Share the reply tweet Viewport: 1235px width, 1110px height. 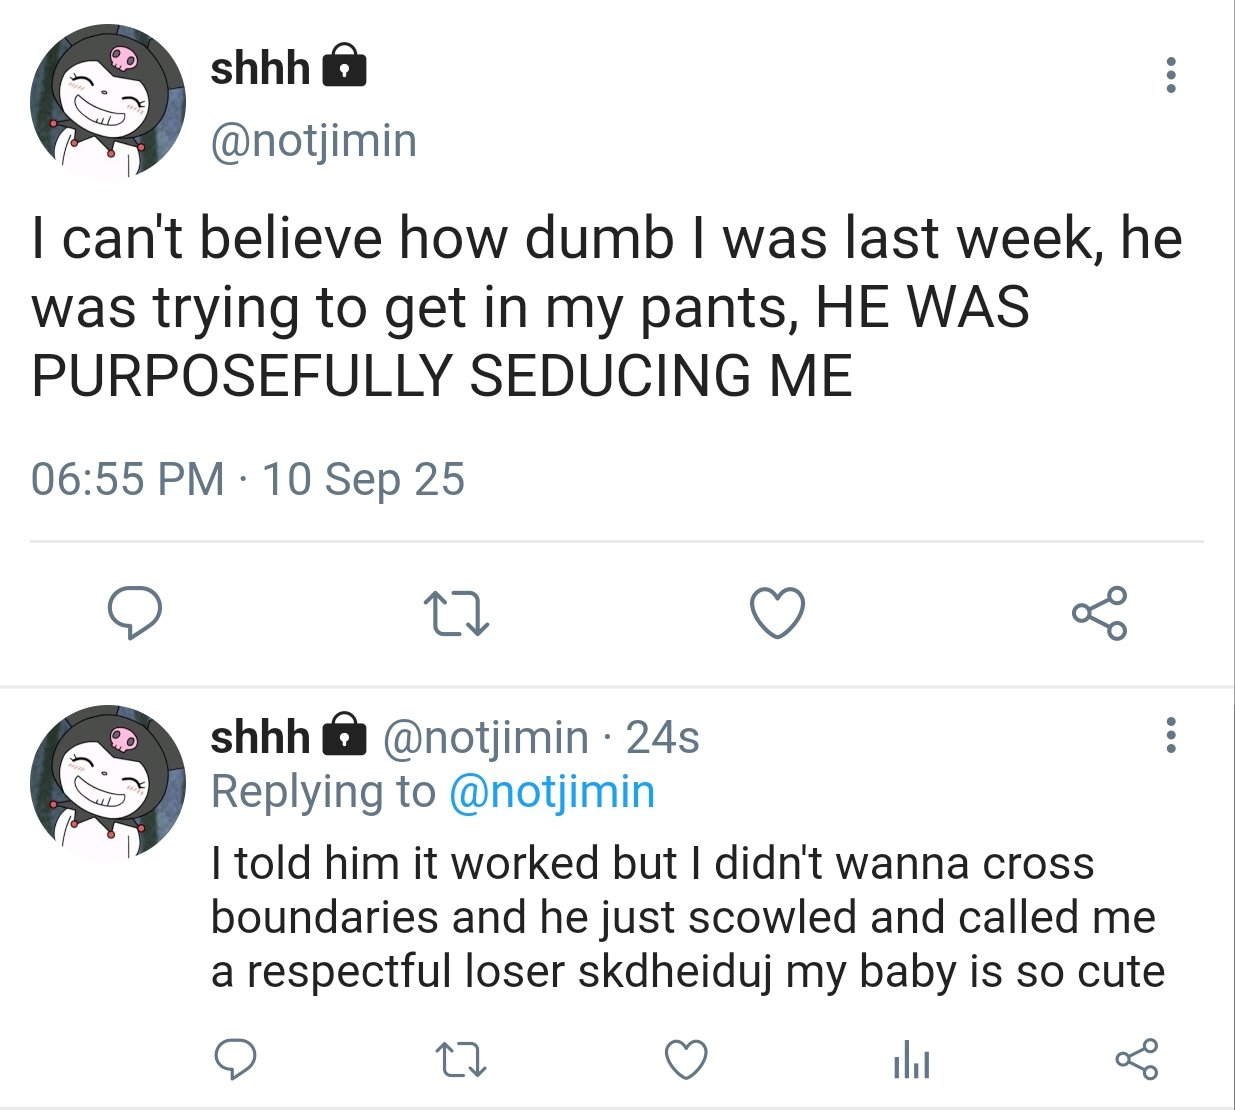(x=1137, y=1060)
